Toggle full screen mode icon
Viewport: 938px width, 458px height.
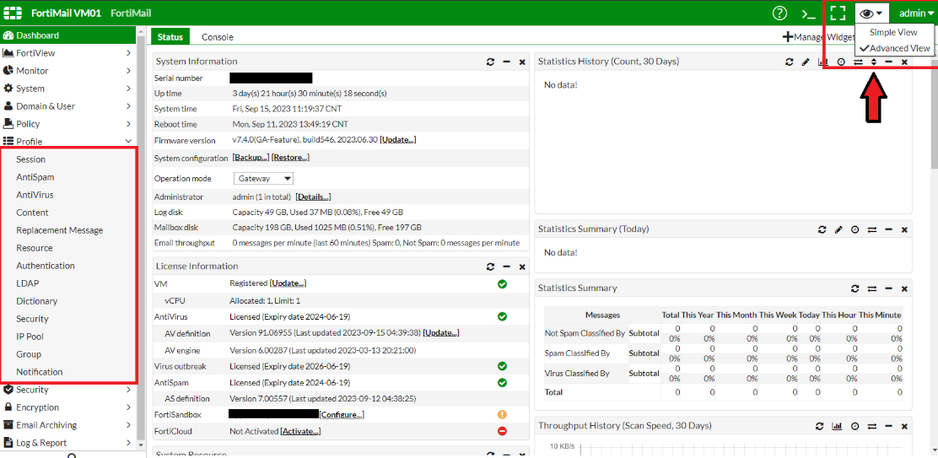pyautogui.click(x=839, y=13)
